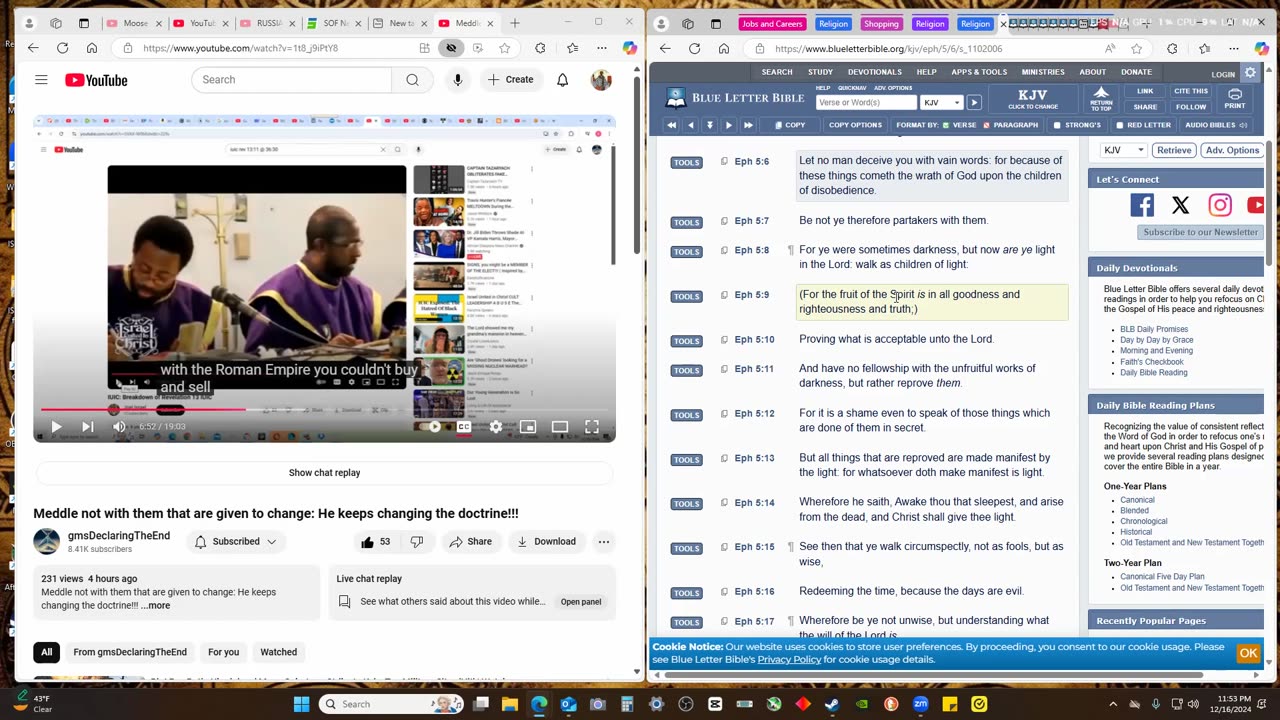Click the COPY toolbar button
The height and width of the screenshot is (720, 1280).
click(790, 125)
